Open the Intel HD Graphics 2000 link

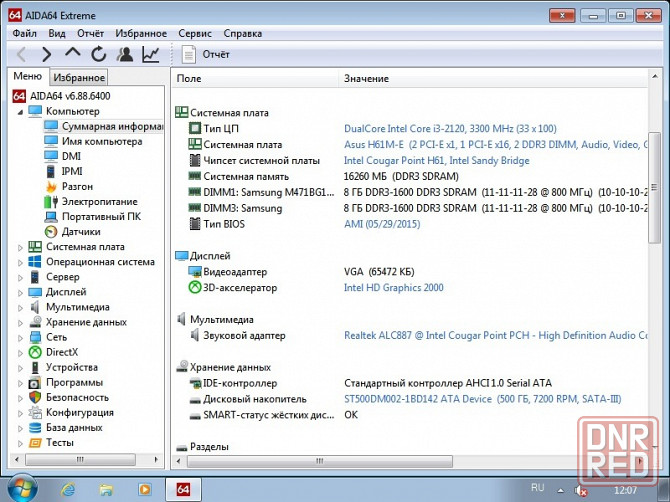(x=394, y=288)
